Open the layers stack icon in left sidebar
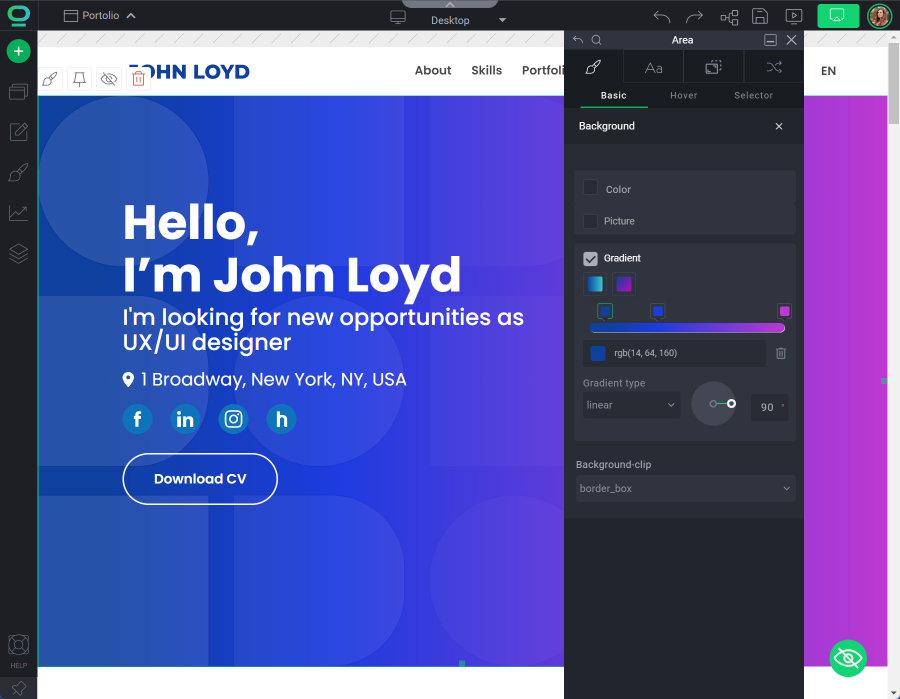This screenshot has width=900, height=699. click(x=18, y=254)
